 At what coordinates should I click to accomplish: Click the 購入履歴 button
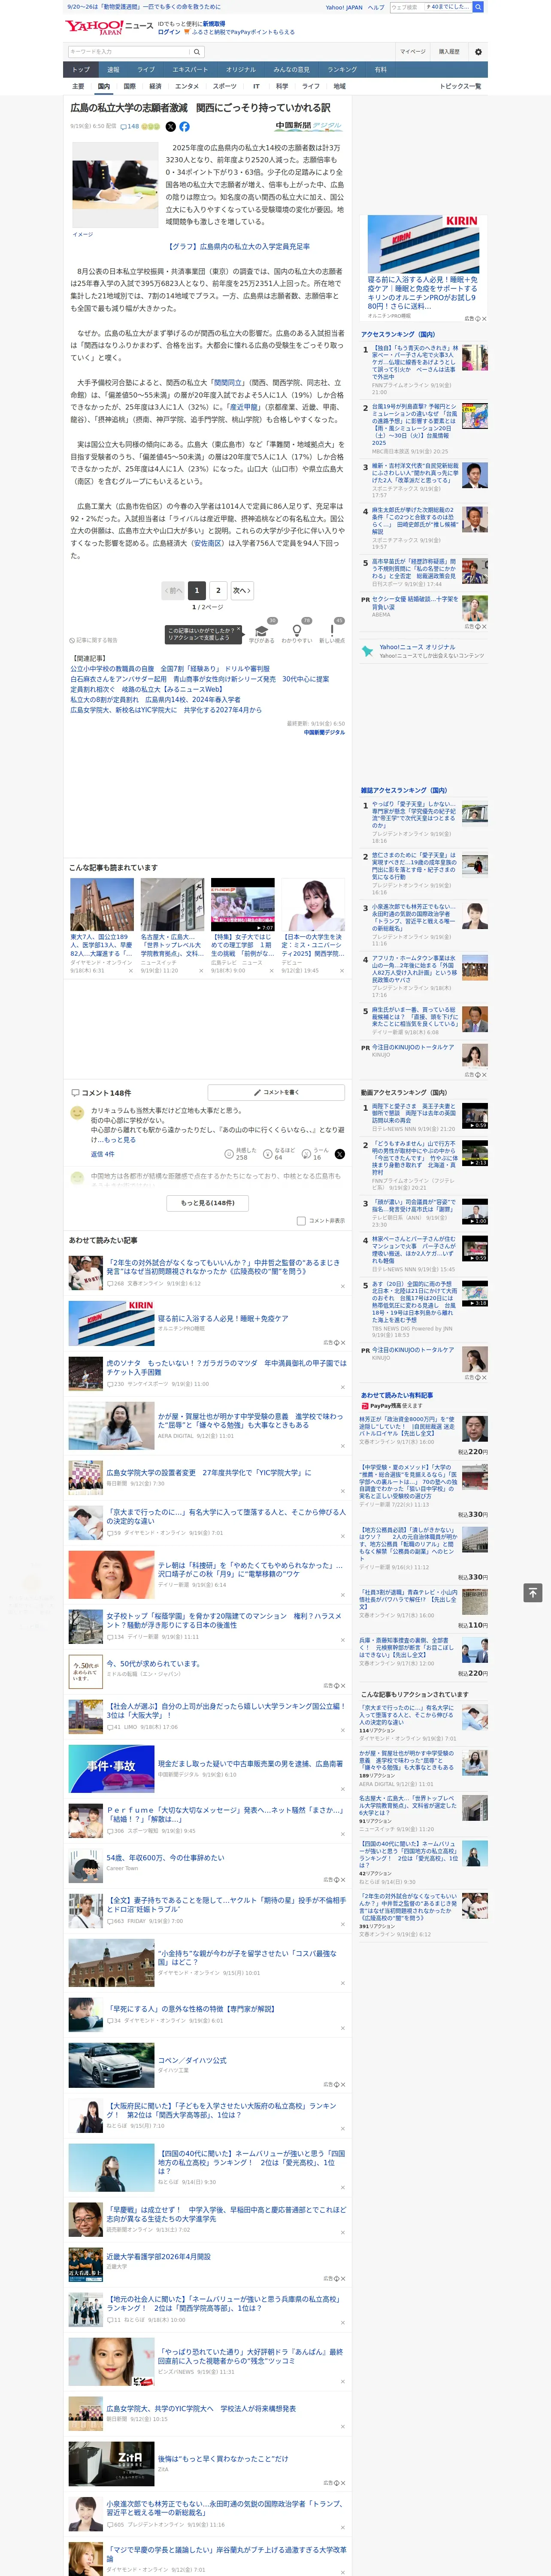pyautogui.click(x=449, y=51)
